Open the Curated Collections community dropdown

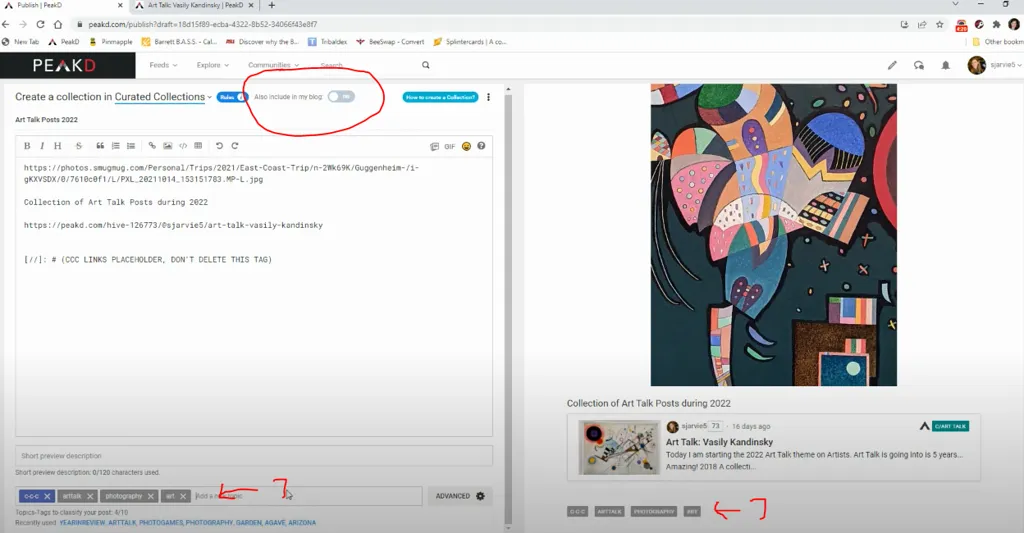click(x=163, y=97)
